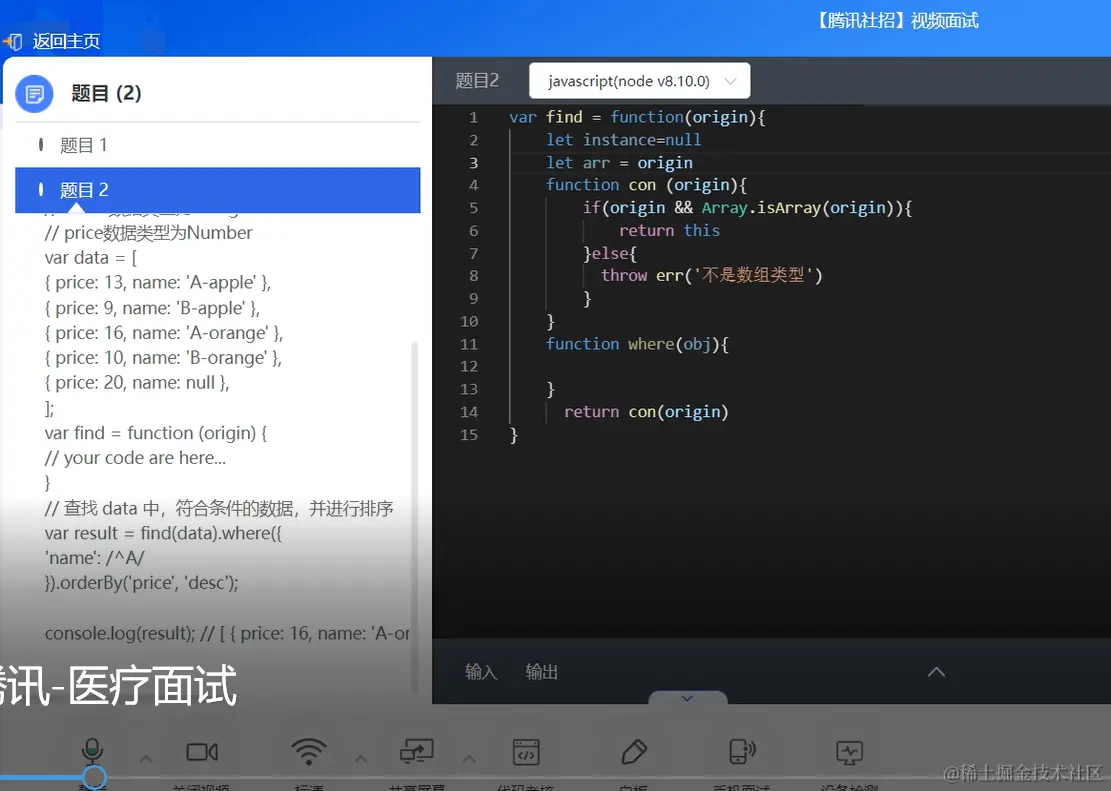The image size is (1111, 791).
Task: Click the 'console.log(result);' line
Action: pos(119,633)
